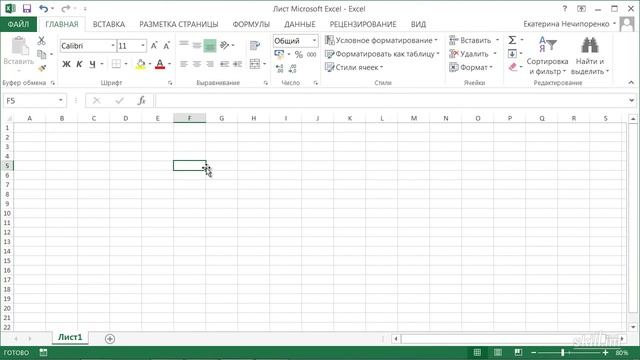Viewport: 640px width, 360px height.
Task: Select the Лист1 sheet tab
Action: [x=70, y=337]
